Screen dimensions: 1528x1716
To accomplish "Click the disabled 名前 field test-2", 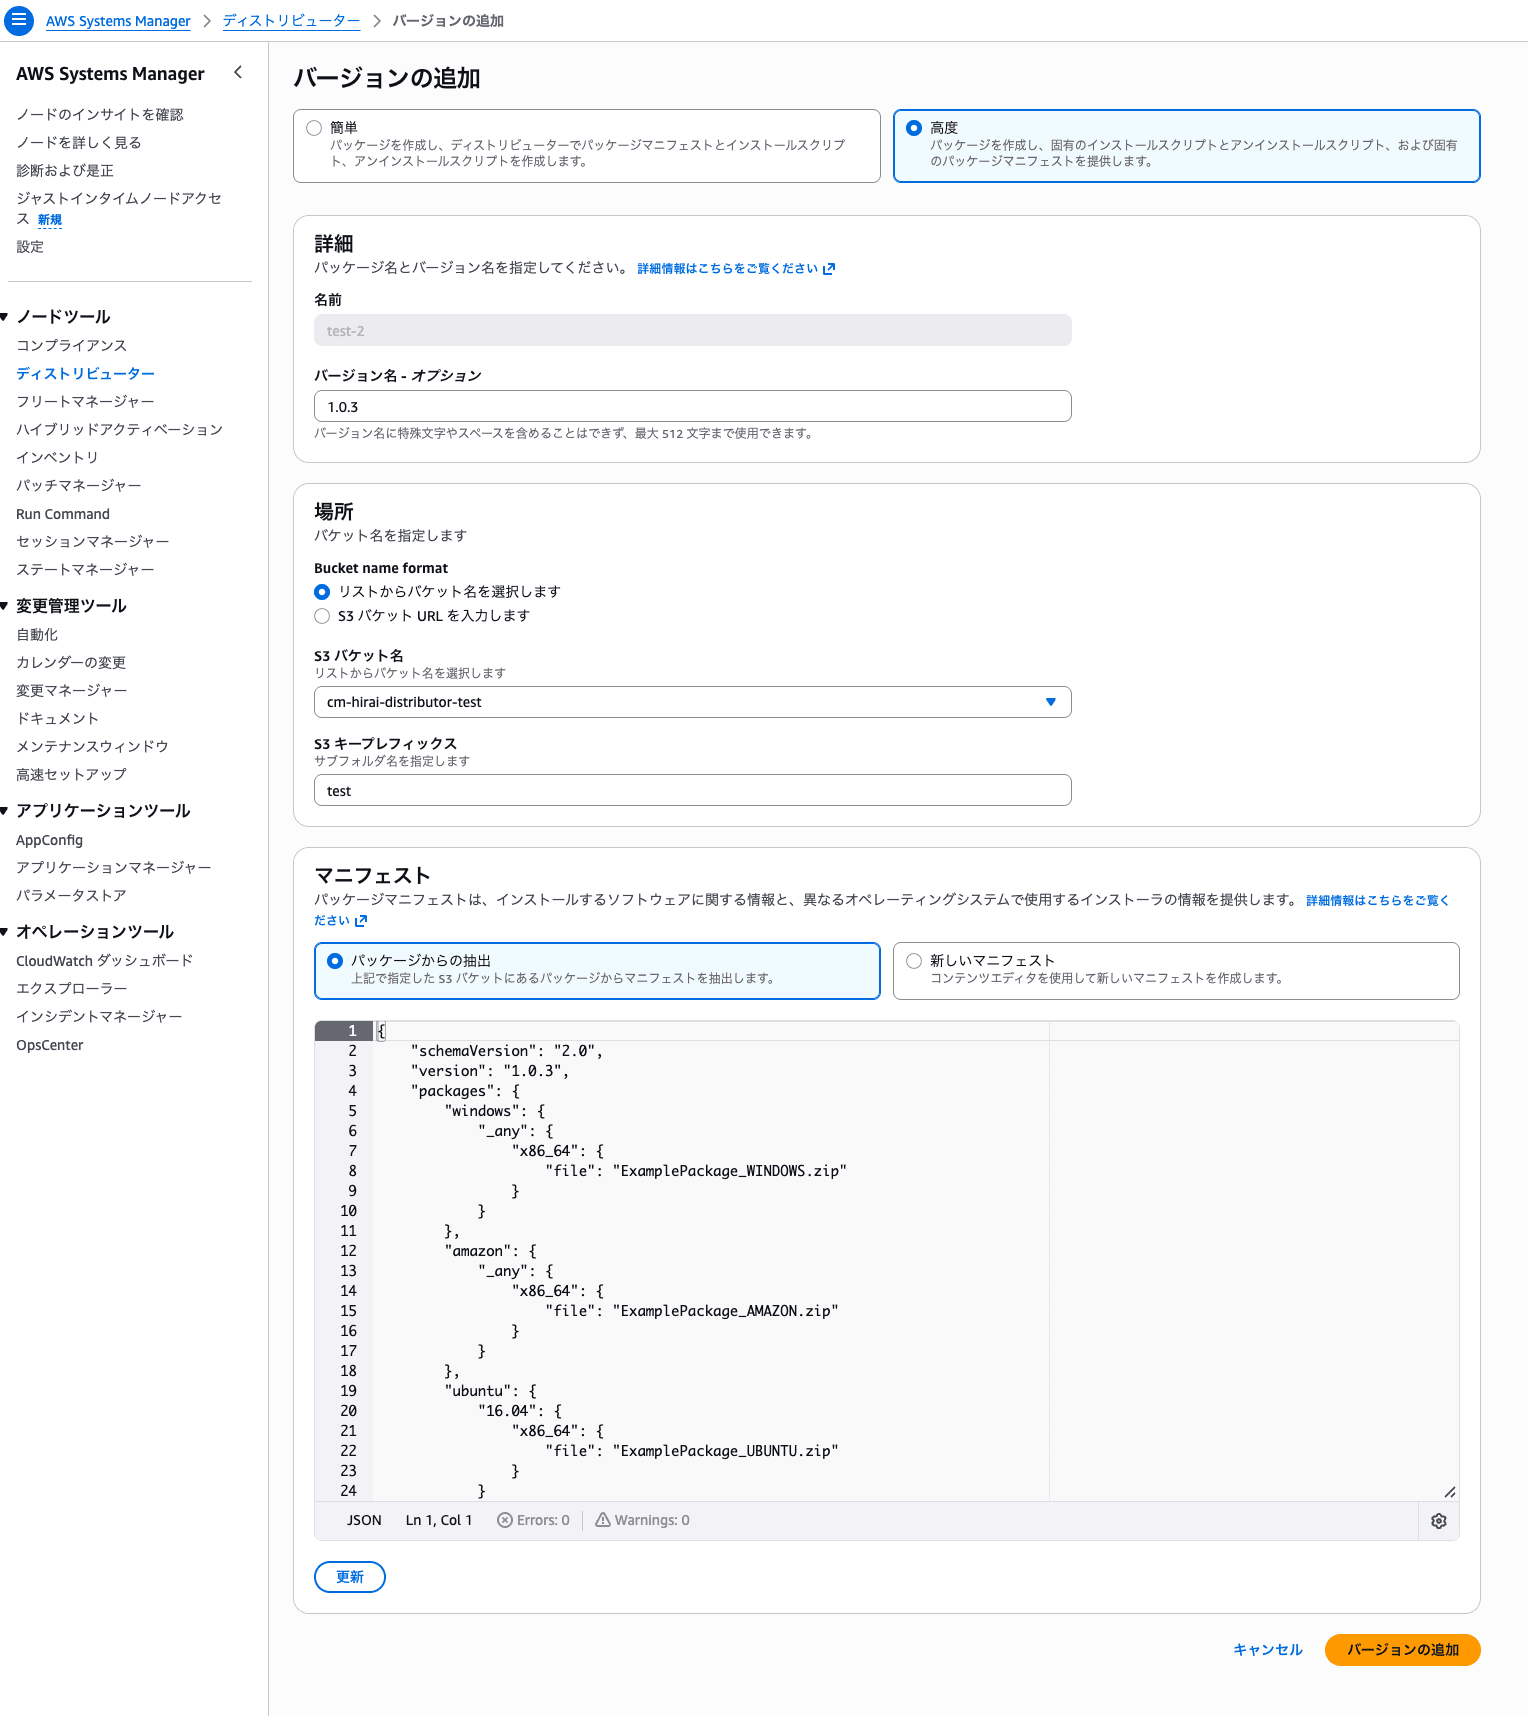I will pyautogui.click(x=693, y=331).
